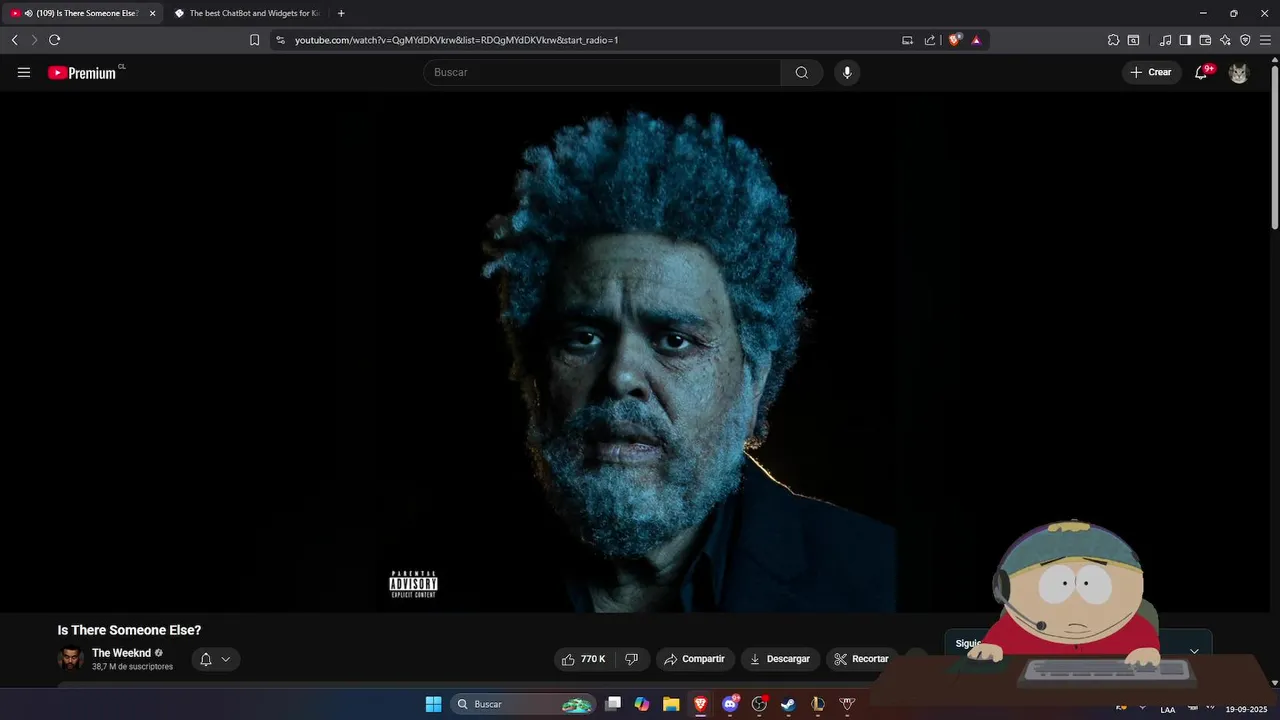Open Brave Rewards triangle icon
This screenshot has width=1280, height=720.
pos(976,40)
